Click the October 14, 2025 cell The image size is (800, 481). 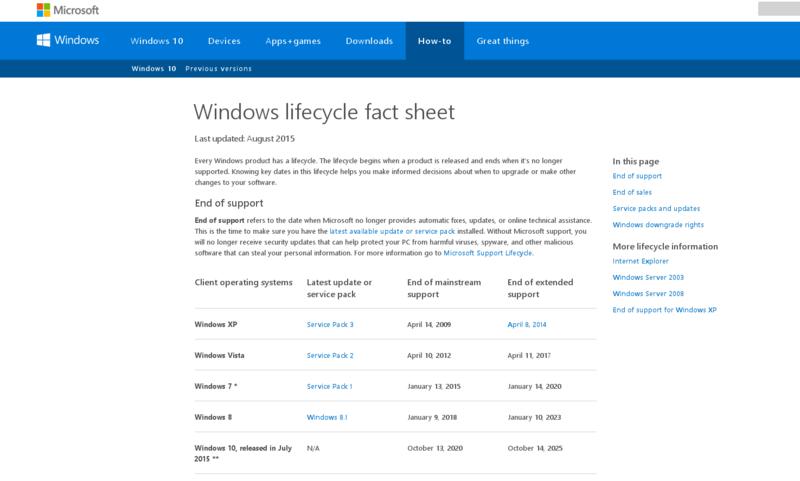535,448
